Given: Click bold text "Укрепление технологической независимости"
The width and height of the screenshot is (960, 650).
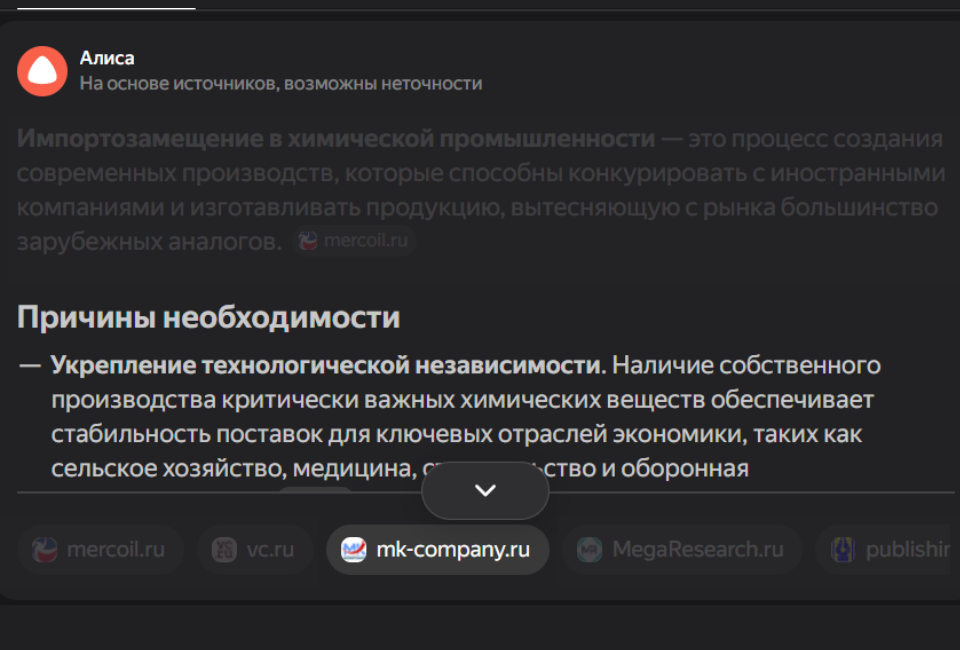Looking at the screenshot, I should click(x=328, y=365).
